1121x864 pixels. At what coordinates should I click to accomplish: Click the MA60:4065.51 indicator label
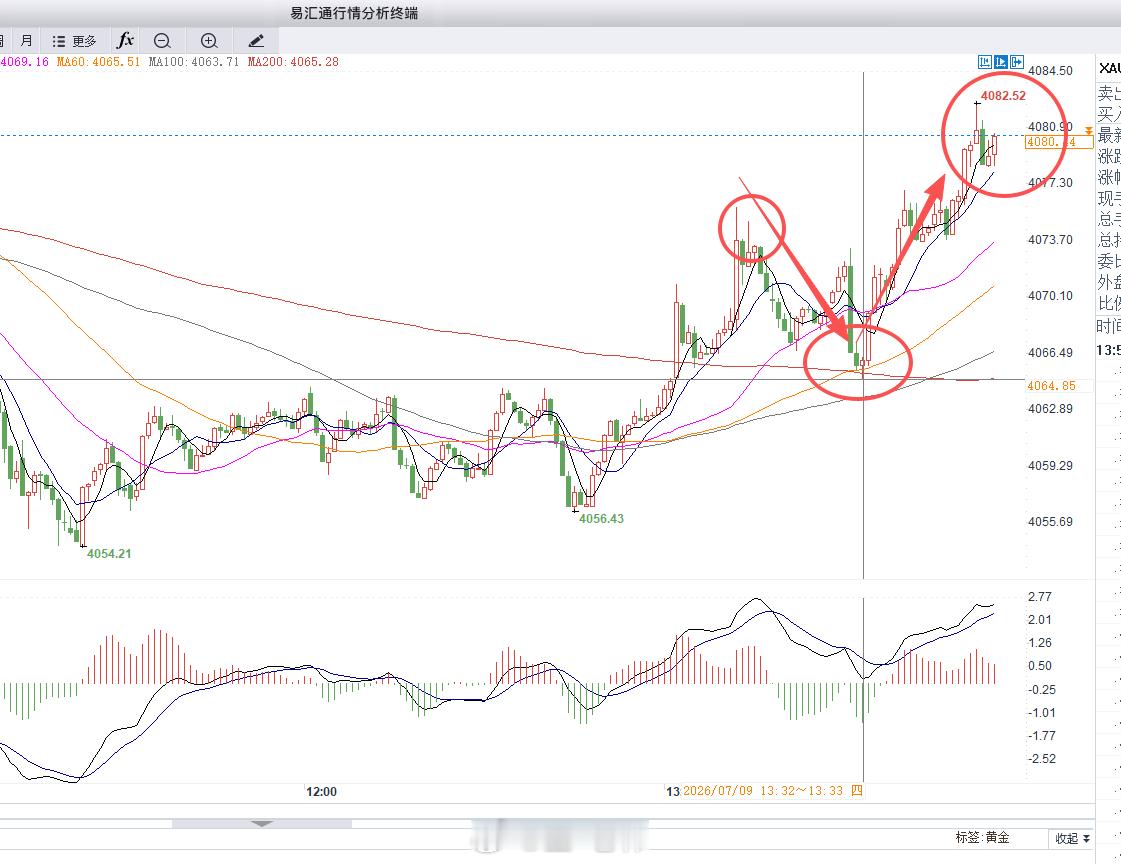(x=99, y=62)
